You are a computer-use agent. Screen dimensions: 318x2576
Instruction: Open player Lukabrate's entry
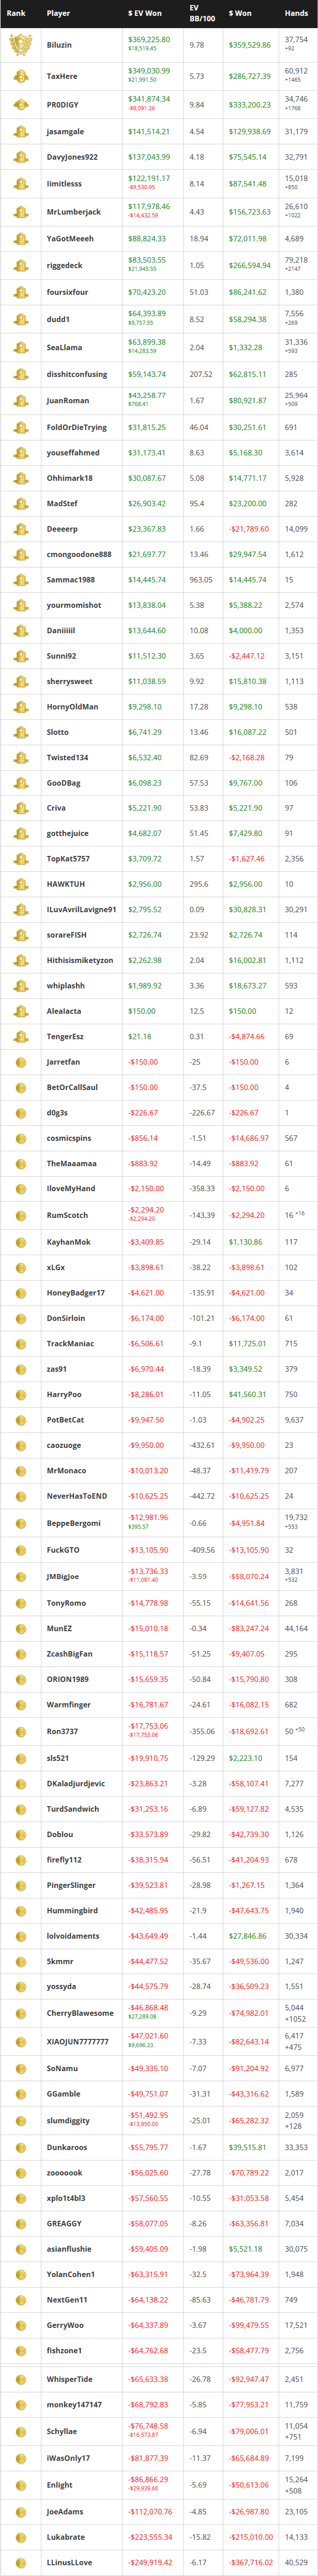pyautogui.click(x=66, y=2536)
